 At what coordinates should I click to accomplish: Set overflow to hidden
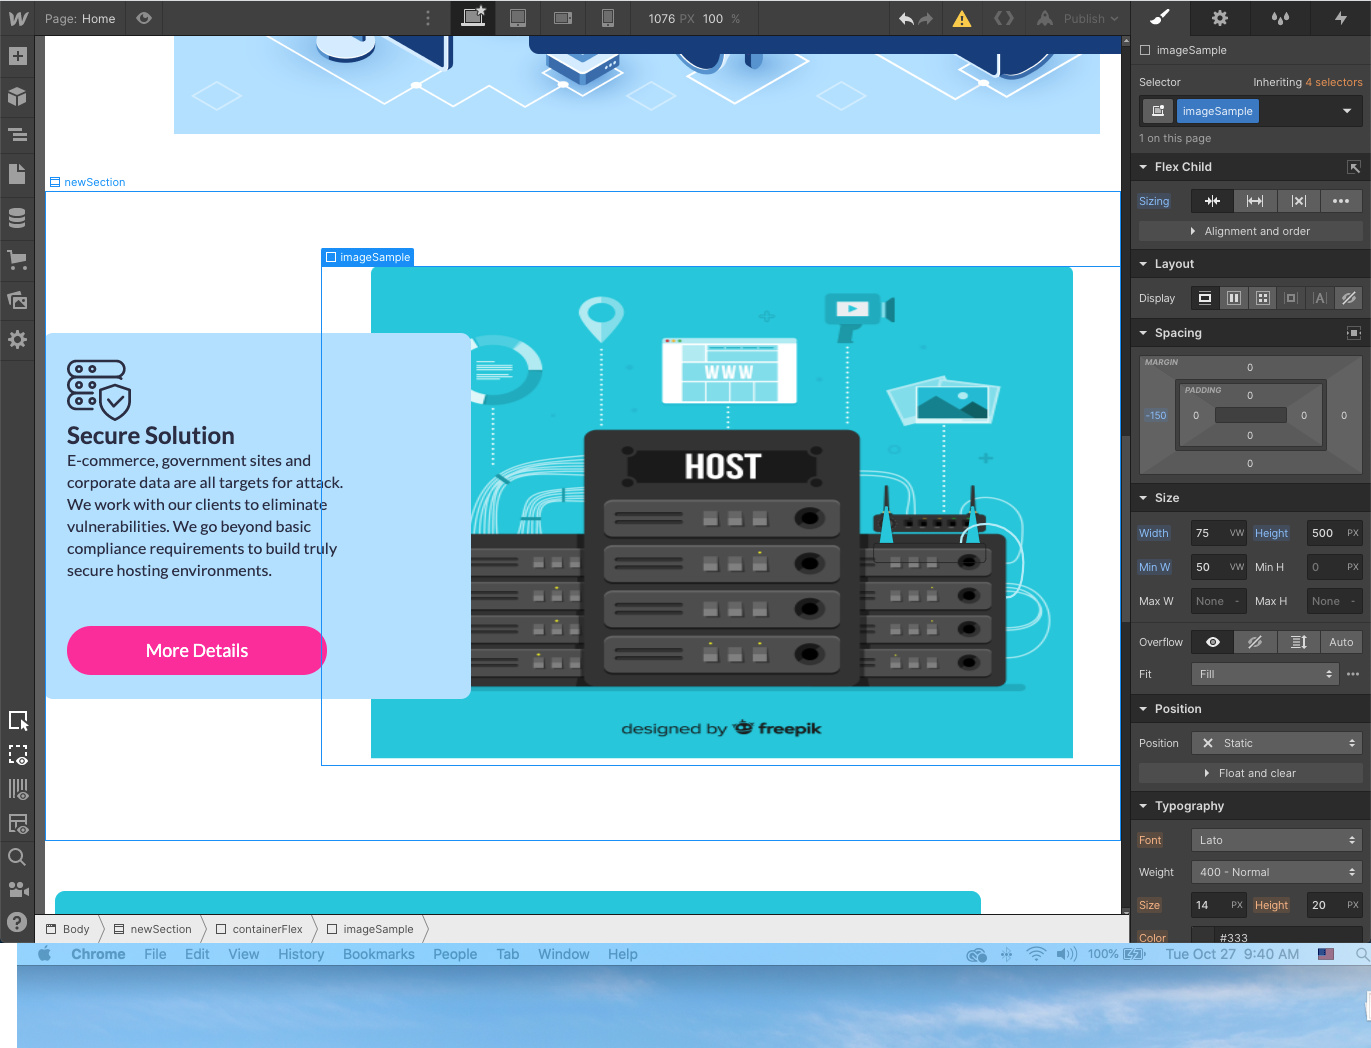pos(1255,642)
